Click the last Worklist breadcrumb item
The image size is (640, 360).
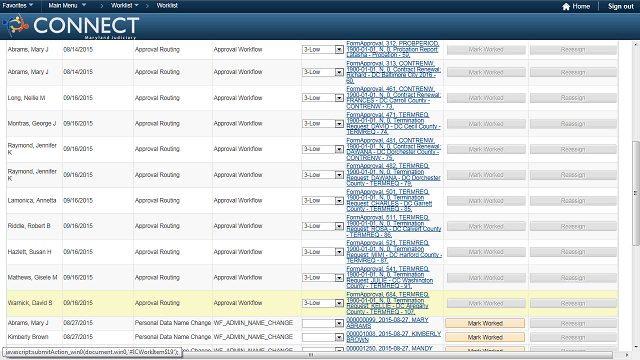(x=167, y=5)
